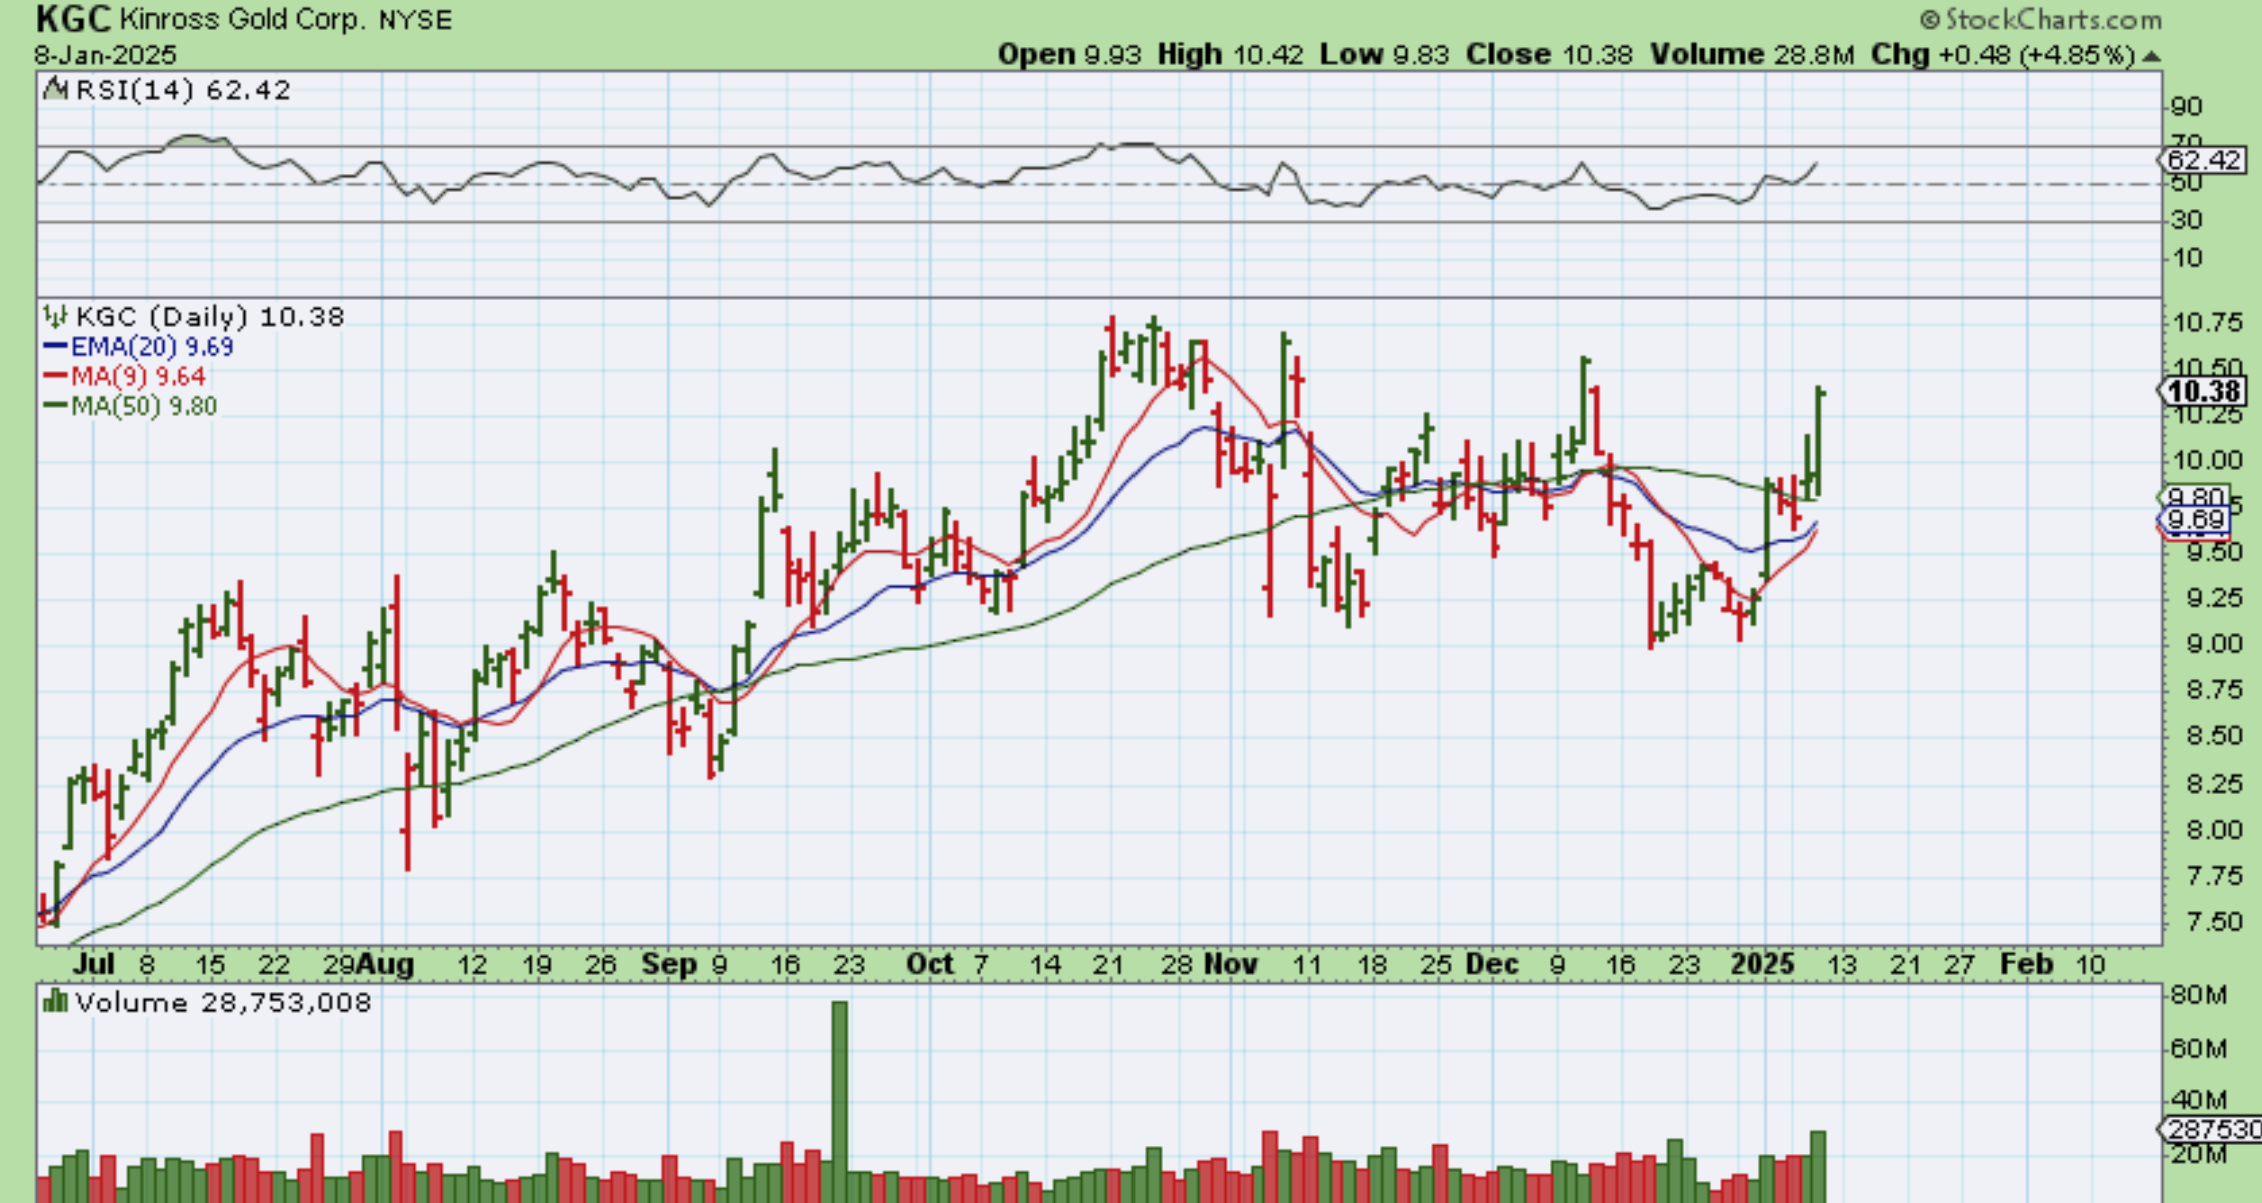Click the Volume bar chart icon

coord(55,1001)
